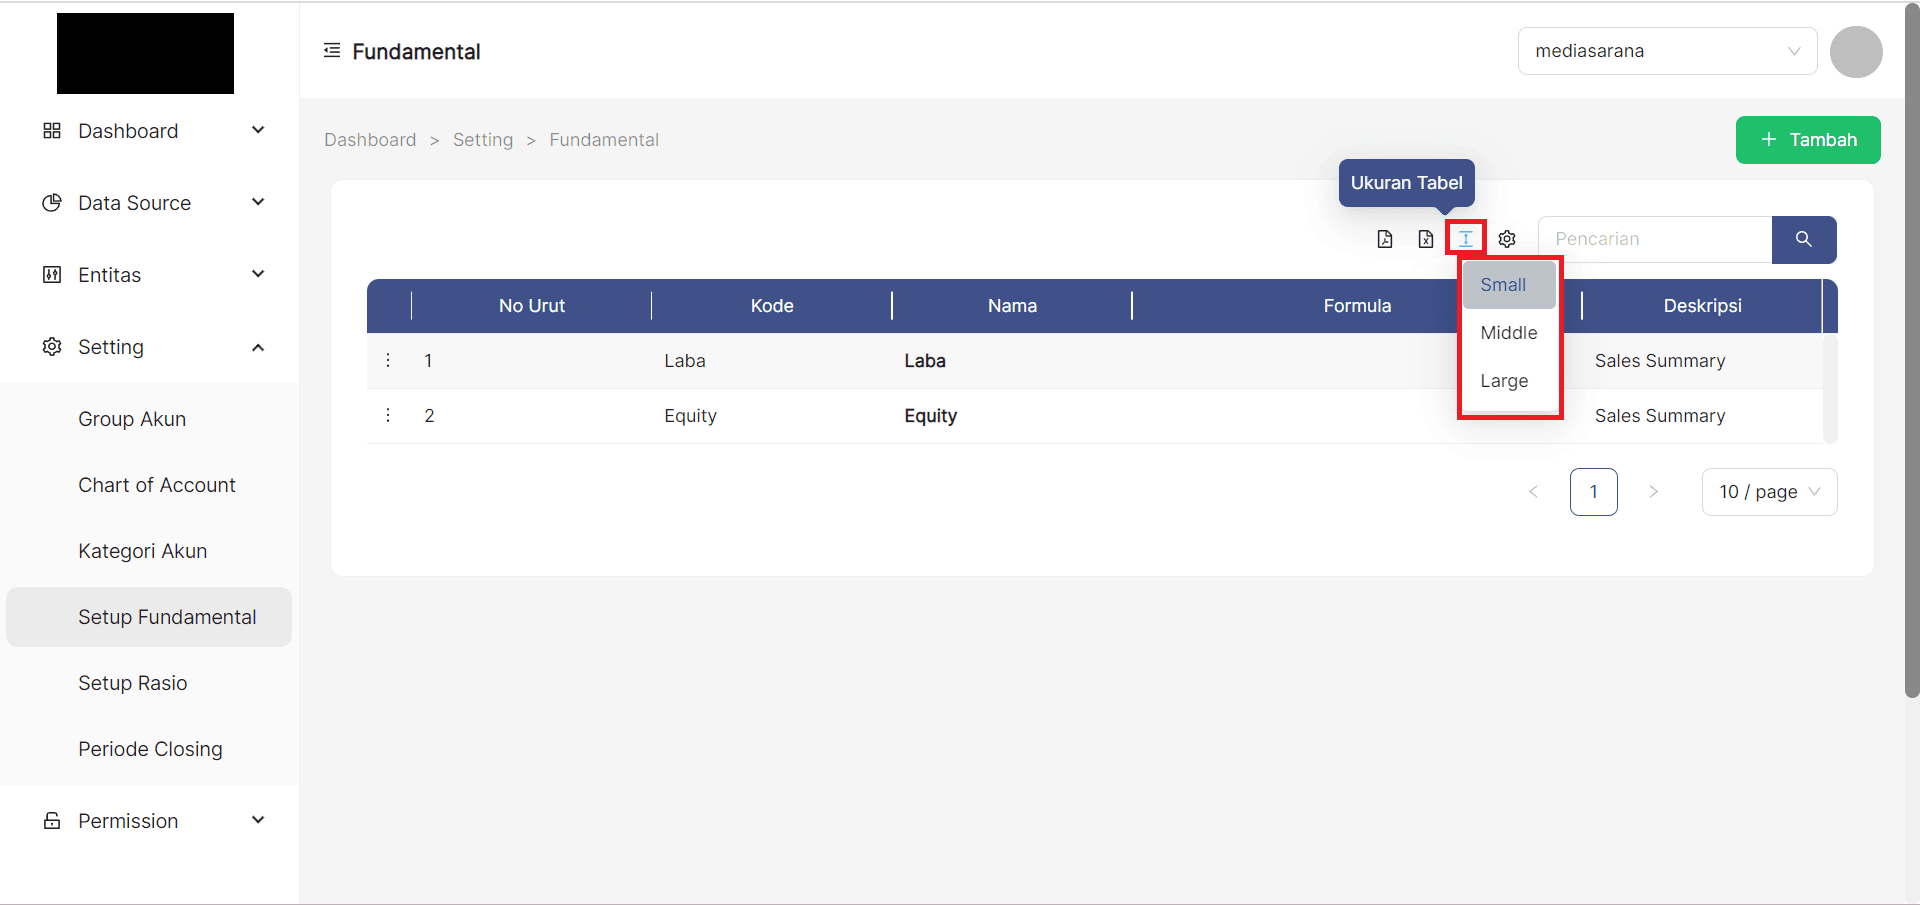Select Large table size
This screenshot has width=1920, height=905.
pos(1503,380)
